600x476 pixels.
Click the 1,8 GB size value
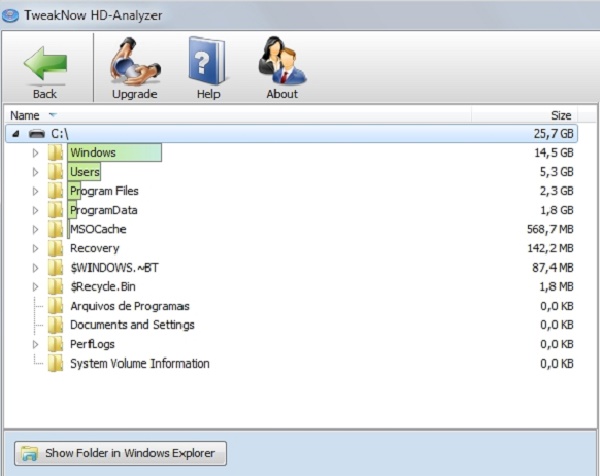556,210
